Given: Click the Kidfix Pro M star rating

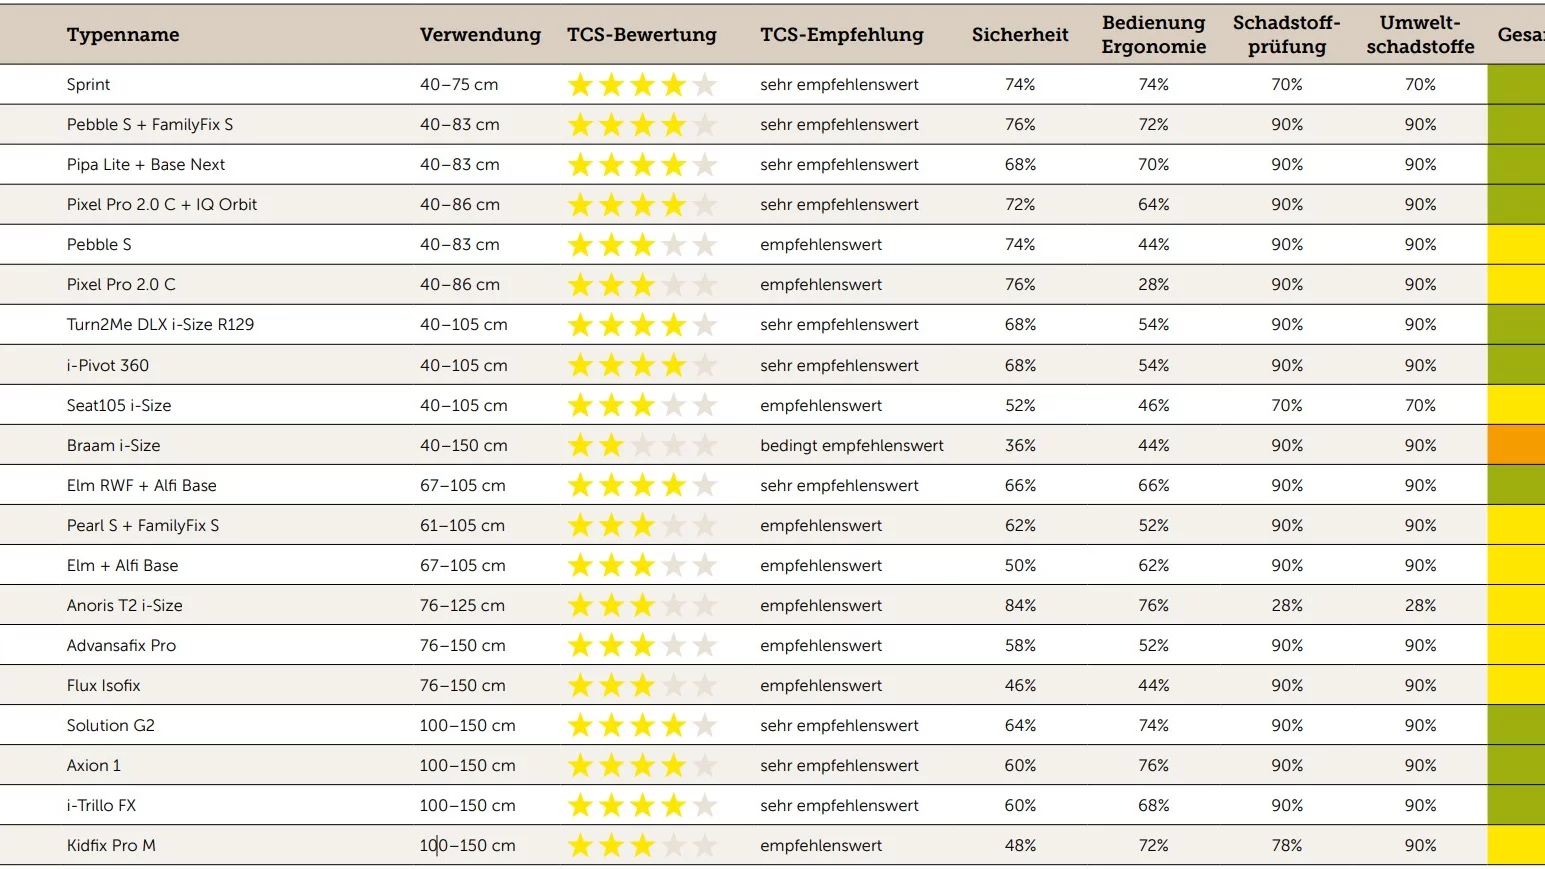Looking at the screenshot, I should 642,846.
